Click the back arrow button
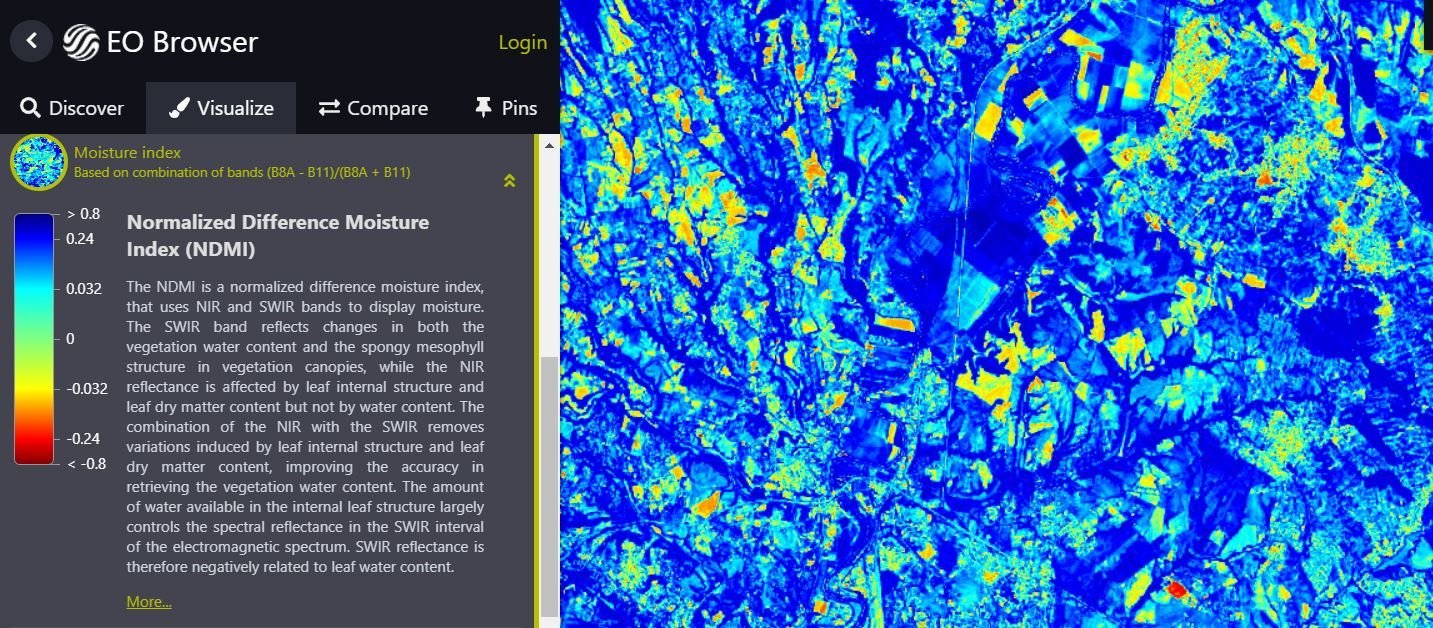This screenshot has height=628, width=1433. coord(31,41)
